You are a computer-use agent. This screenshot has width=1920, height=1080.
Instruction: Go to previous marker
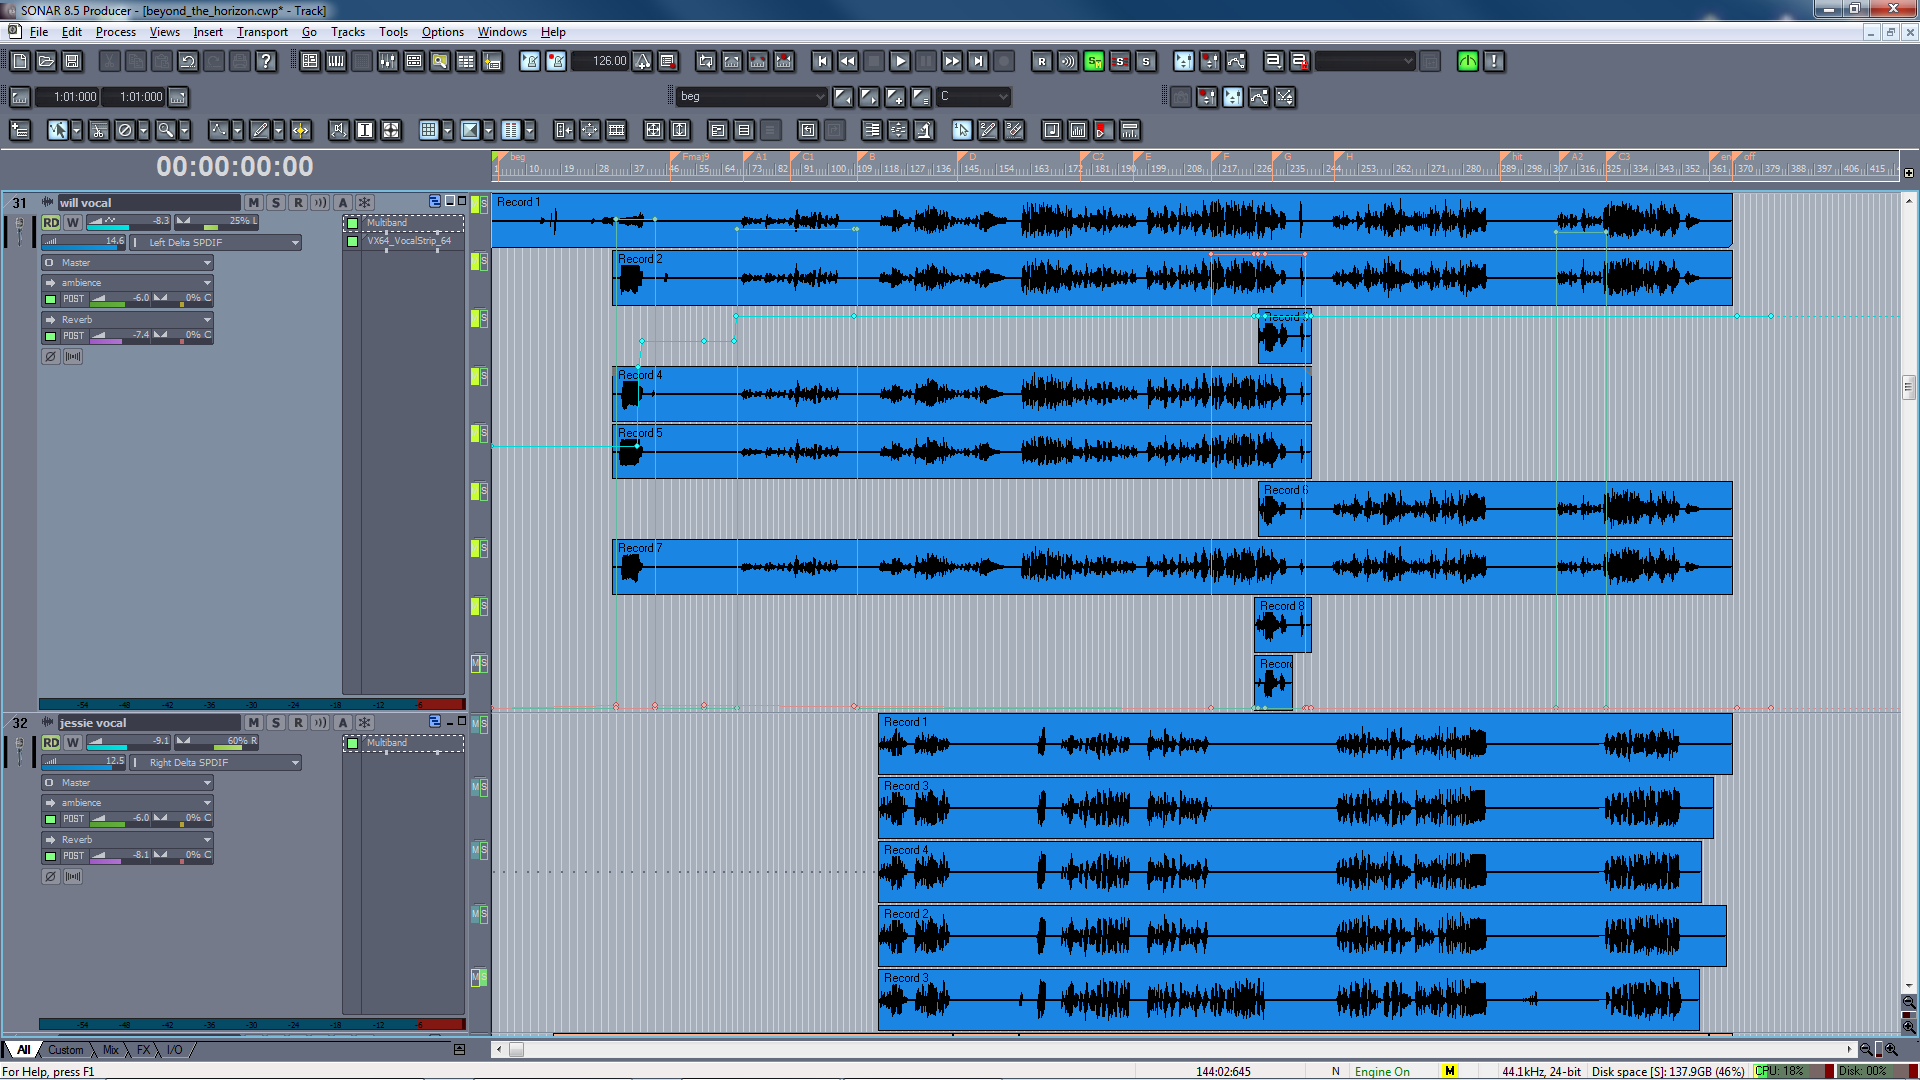click(843, 97)
